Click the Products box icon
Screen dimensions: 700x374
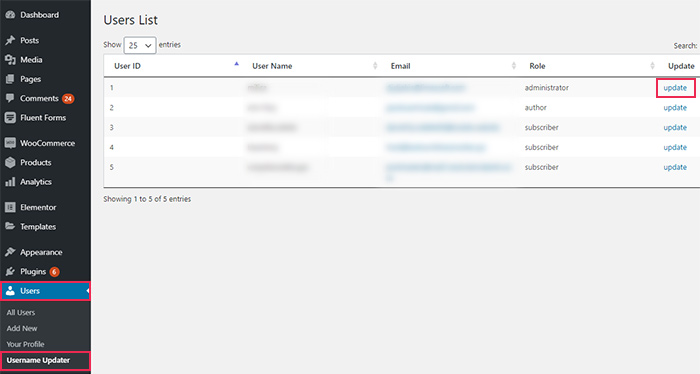coord(10,162)
